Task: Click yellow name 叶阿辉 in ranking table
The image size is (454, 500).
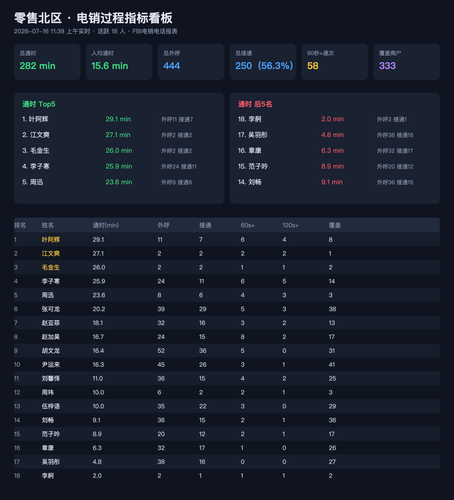Action: (51, 240)
